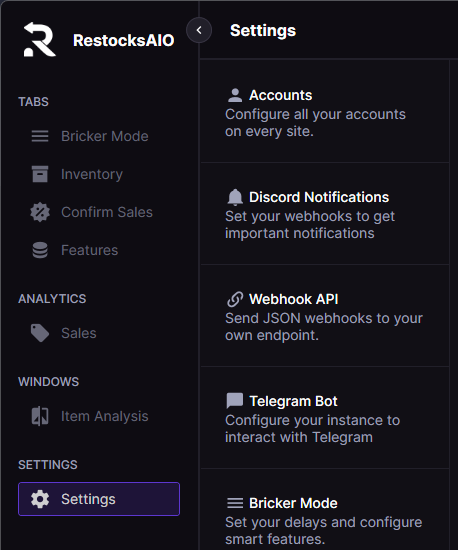Click the Webhook API link icon
458x550 pixels.
point(235,299)
